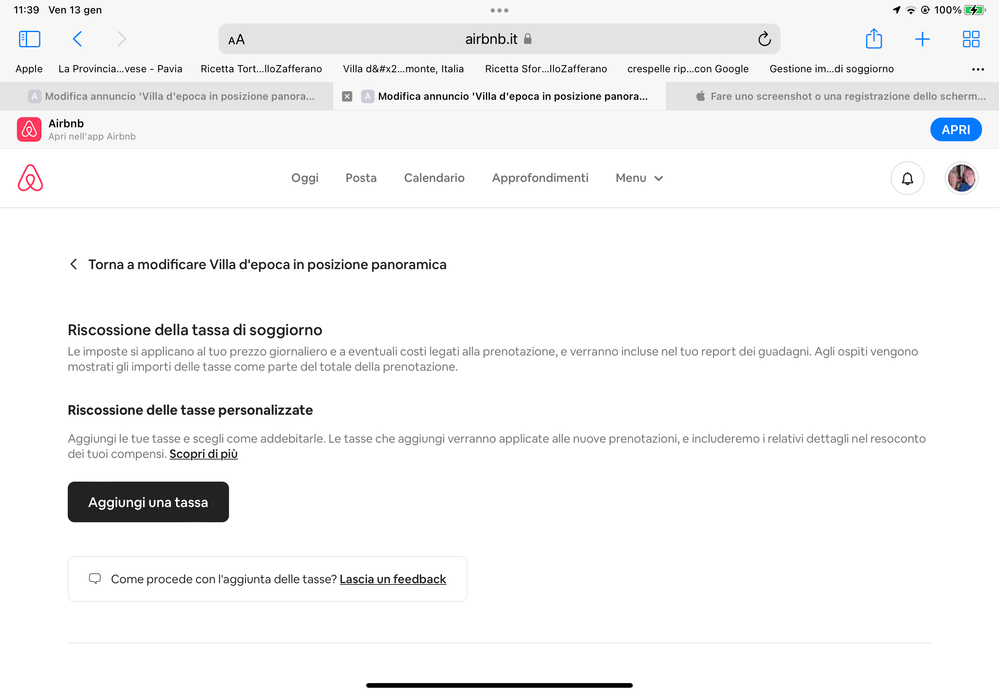Reload the page with the refresh icon
The width and height of the screenshot is (999, 694).
coord(764,39)
